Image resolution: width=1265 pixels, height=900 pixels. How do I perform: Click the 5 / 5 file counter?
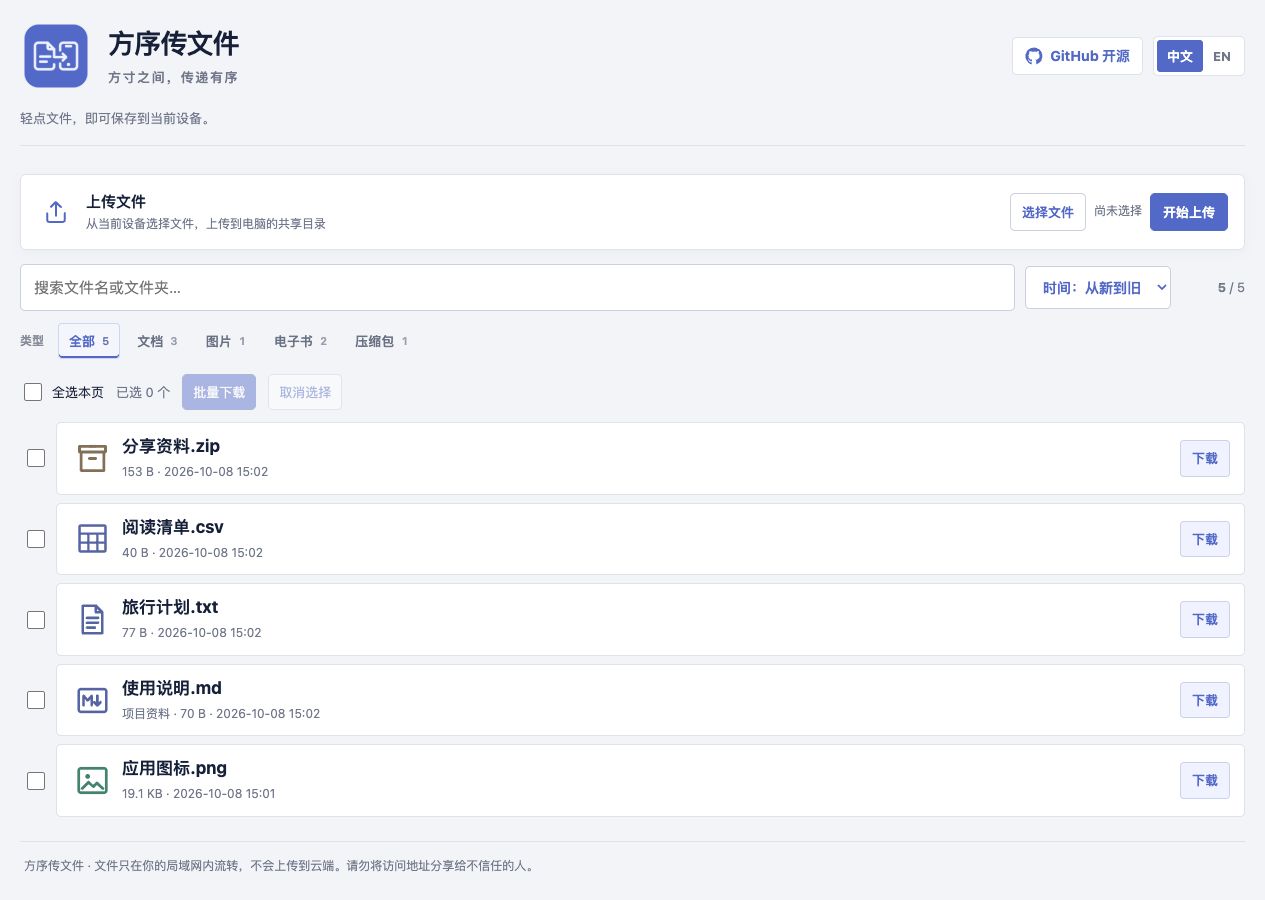pyautogui.click(x=1231, y=287)
